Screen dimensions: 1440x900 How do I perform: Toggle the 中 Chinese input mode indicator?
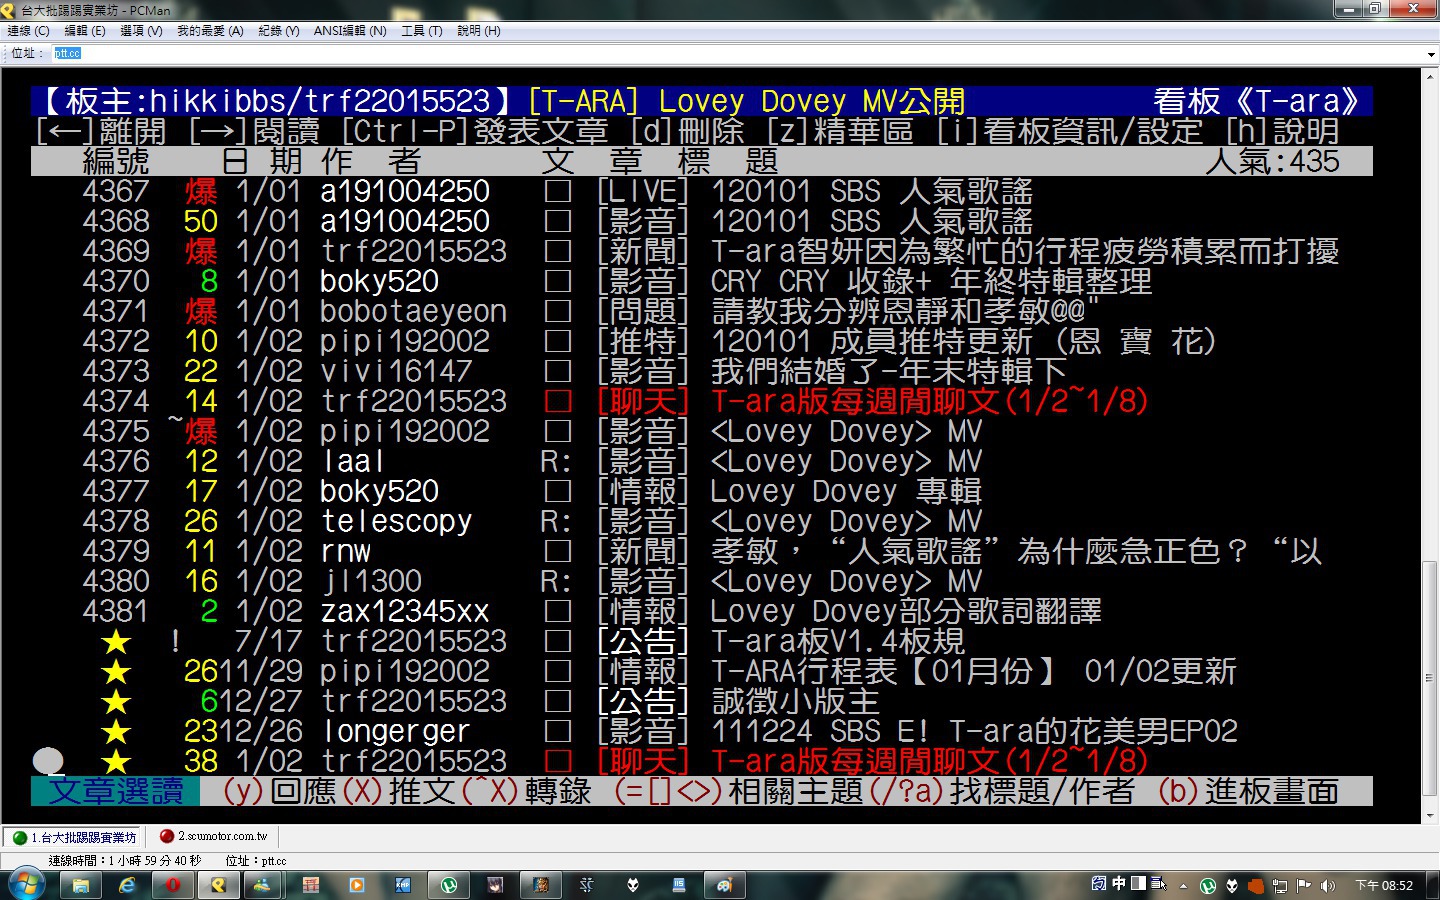(x=1119, y=883)
